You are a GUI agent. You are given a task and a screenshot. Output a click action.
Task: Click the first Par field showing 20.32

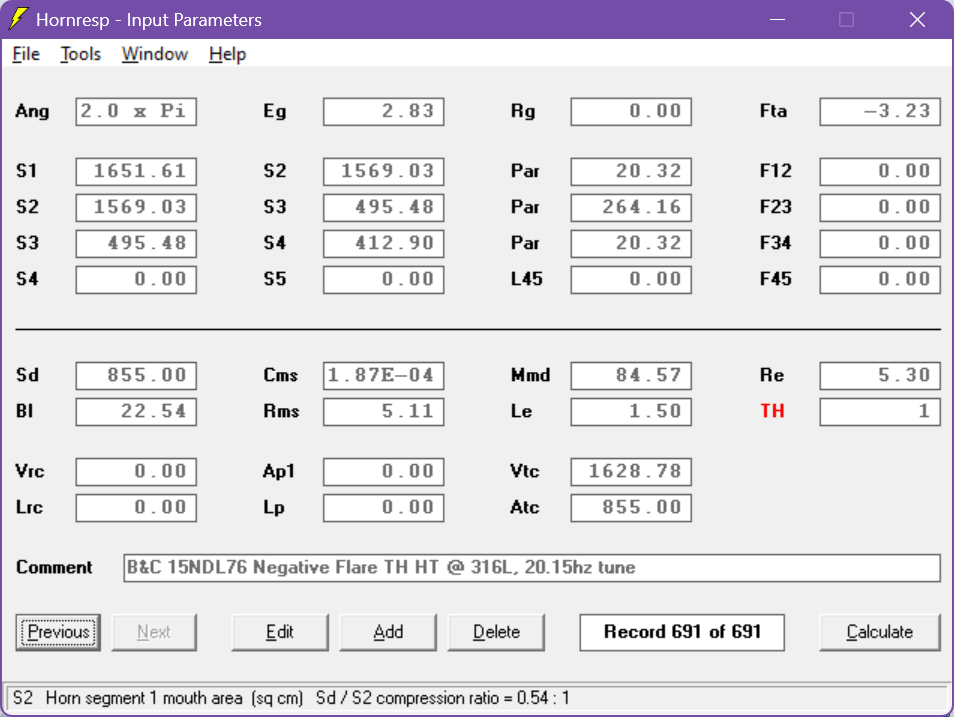click(x=631, y=171)
